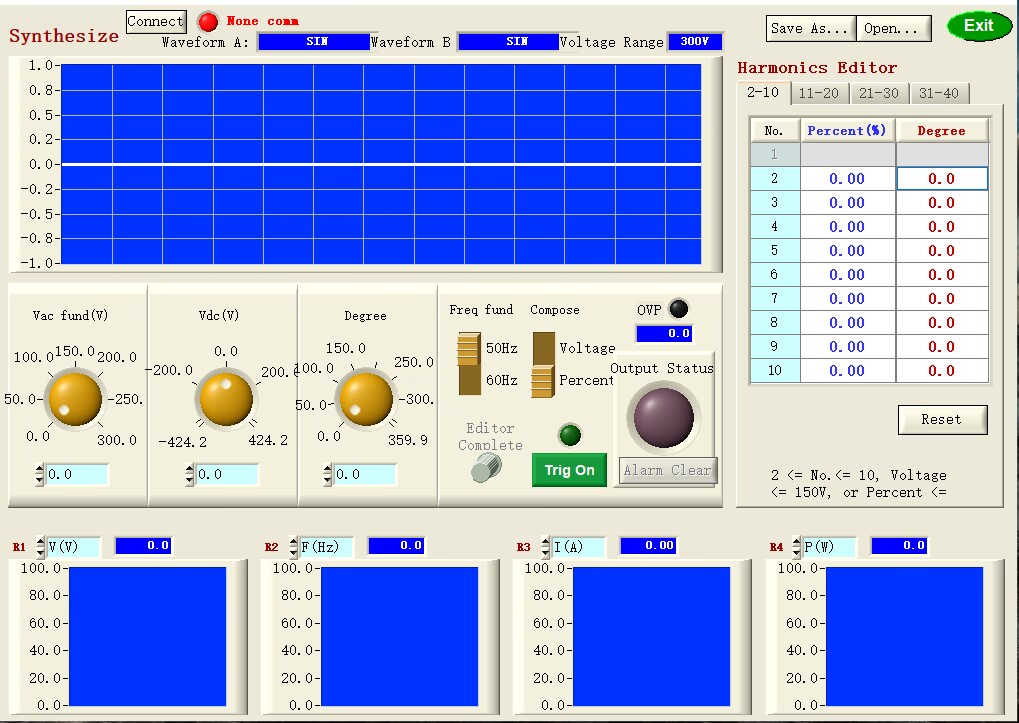Screen dimensions: 1019x723
Task: Select Percent cell for harmonic No. 9
Action: tap(847, 347)
